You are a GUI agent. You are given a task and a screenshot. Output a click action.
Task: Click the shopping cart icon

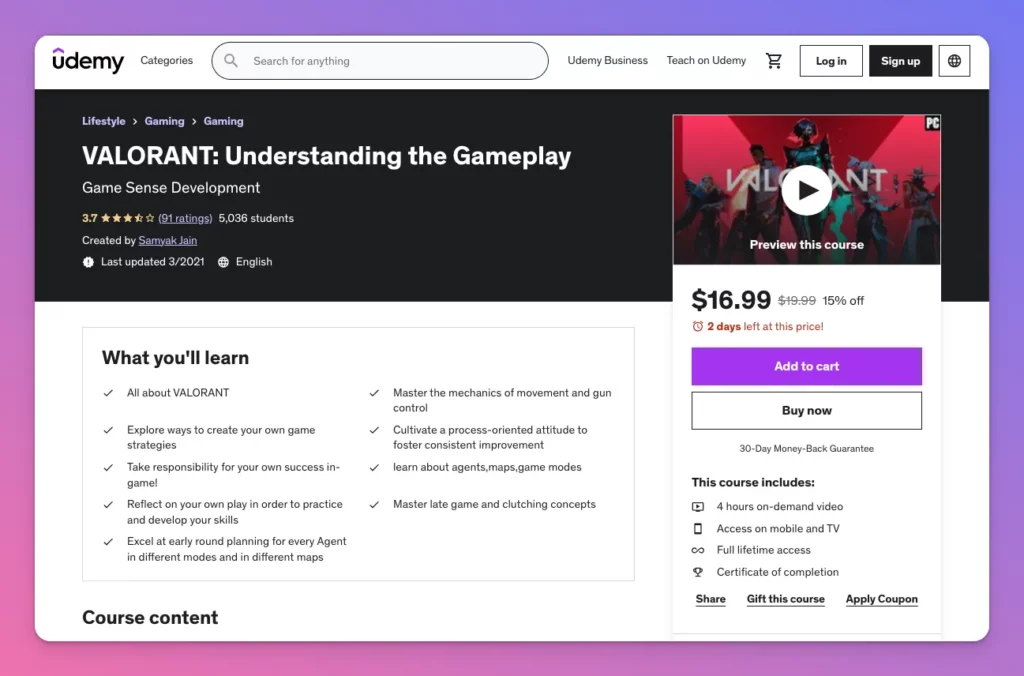(x=774, y=60)
